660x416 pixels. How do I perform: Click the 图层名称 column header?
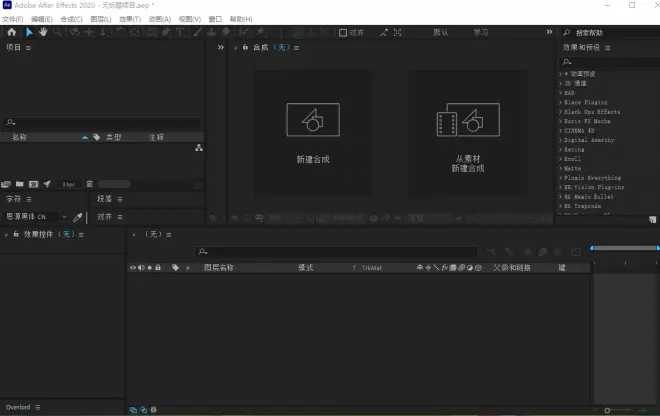[218, 267]
